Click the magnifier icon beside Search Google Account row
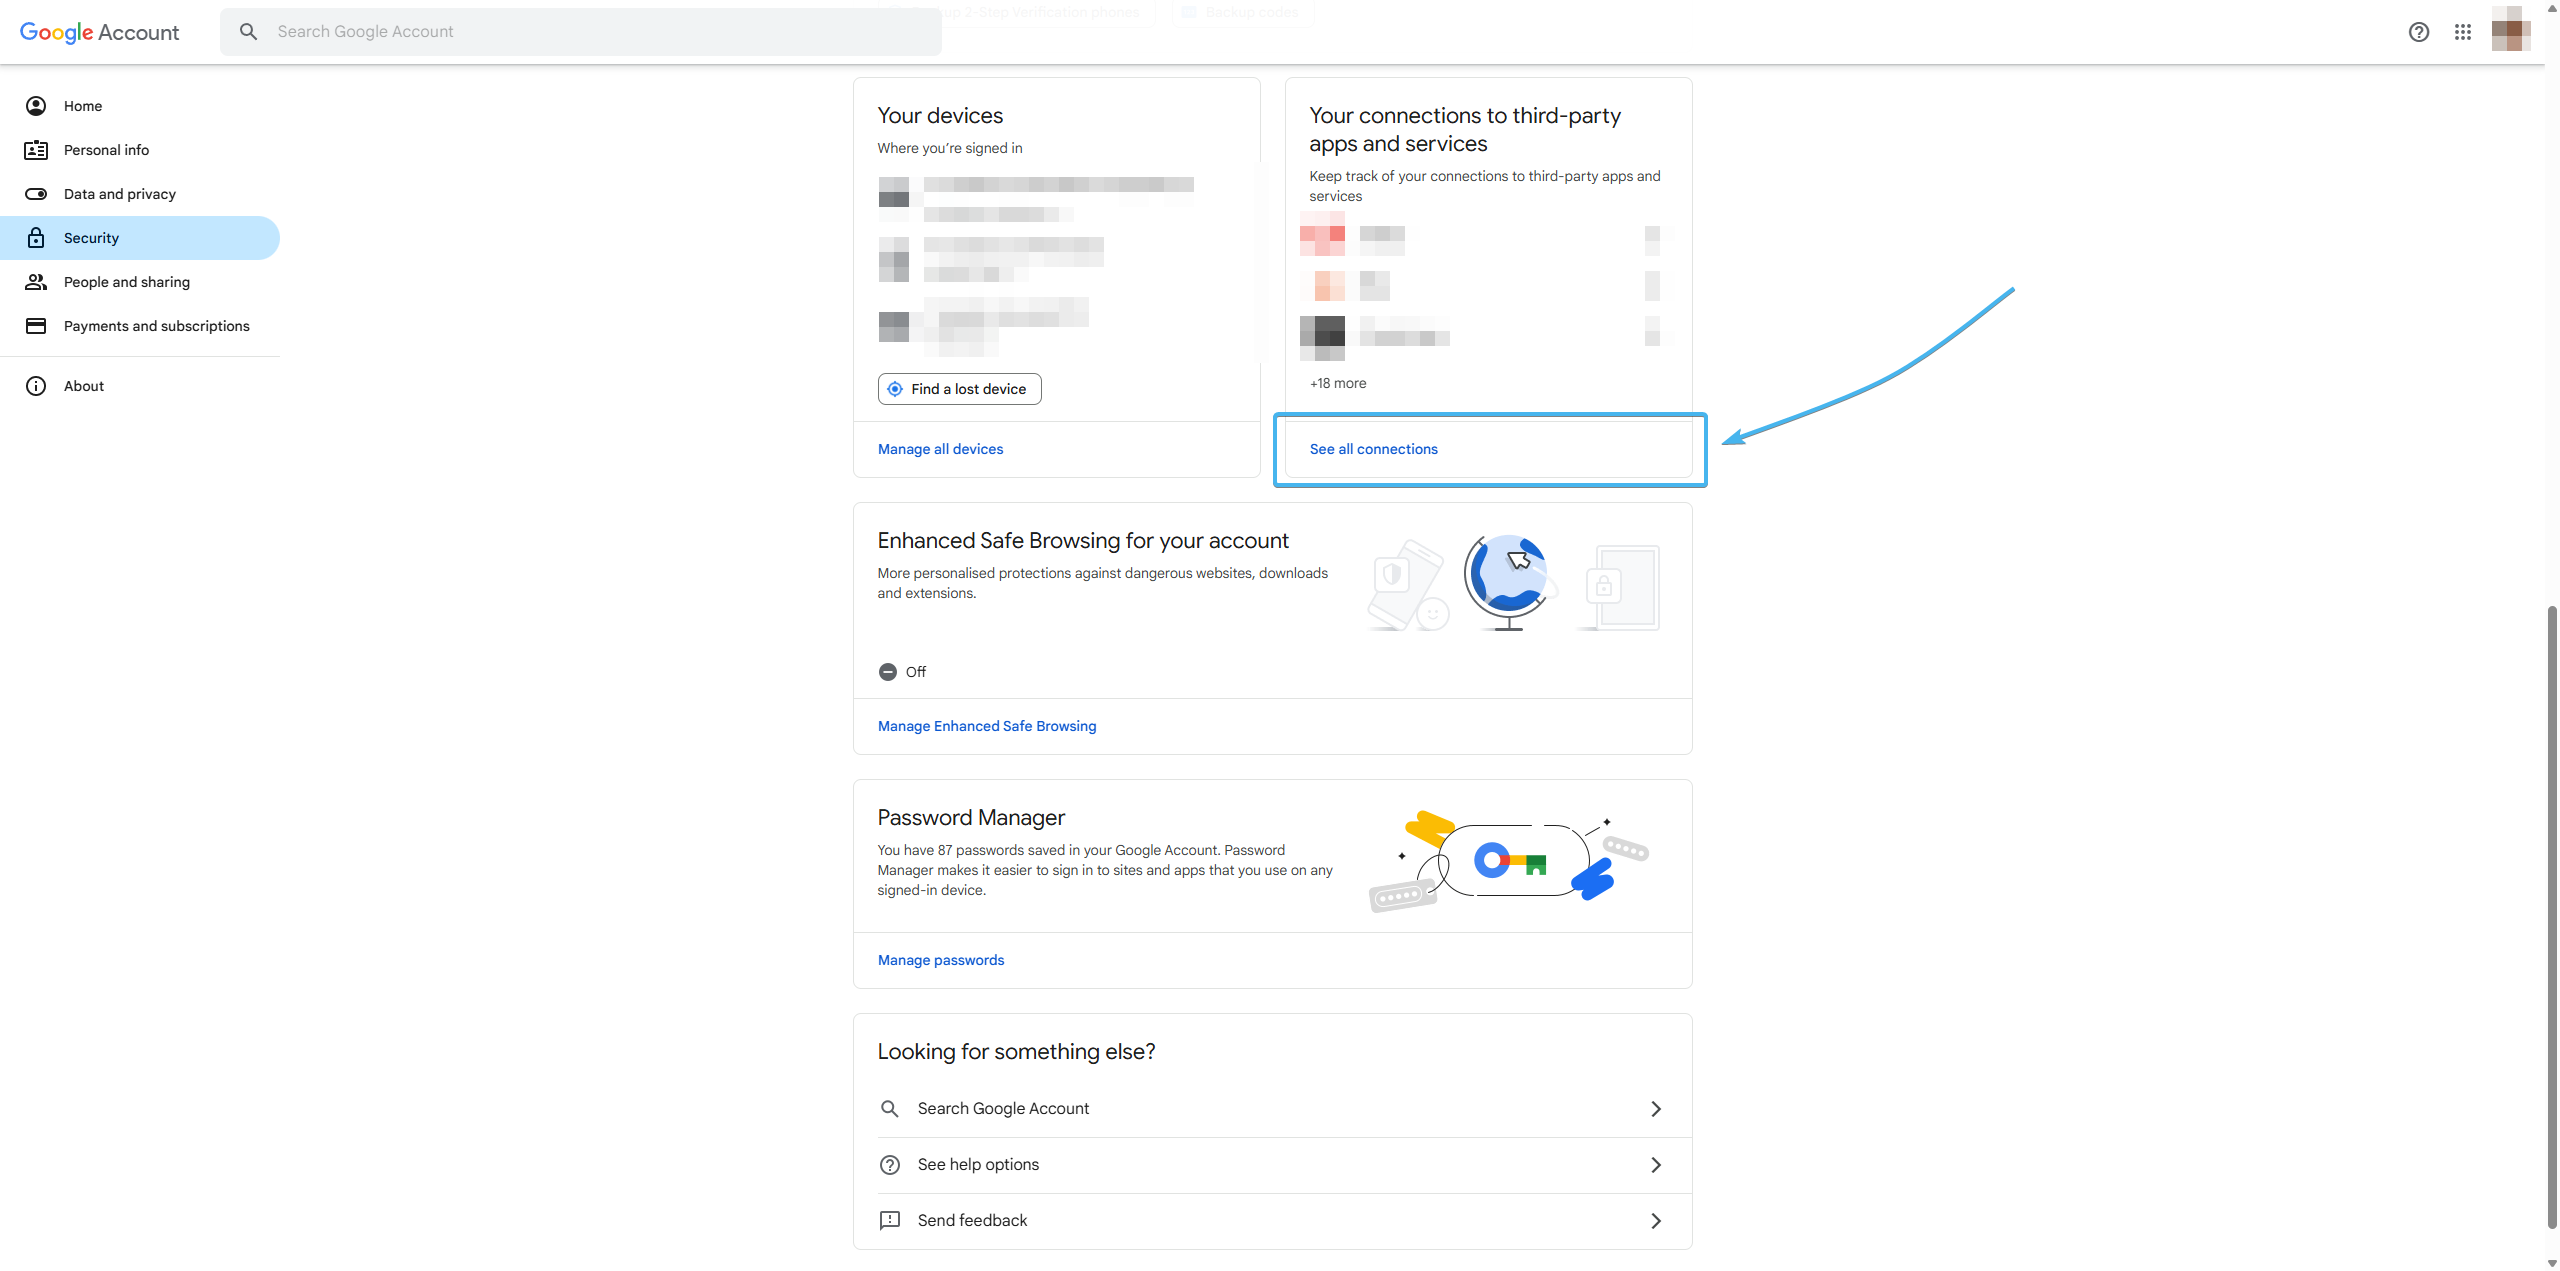Screen dimensions: 2560x1271 pos(889,1109)
